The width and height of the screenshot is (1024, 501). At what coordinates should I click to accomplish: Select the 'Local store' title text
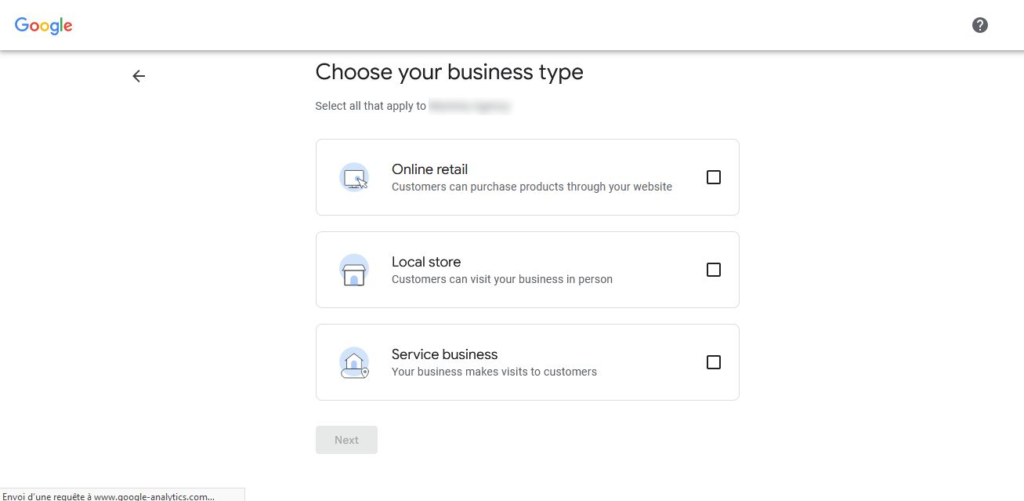[426, 262]
